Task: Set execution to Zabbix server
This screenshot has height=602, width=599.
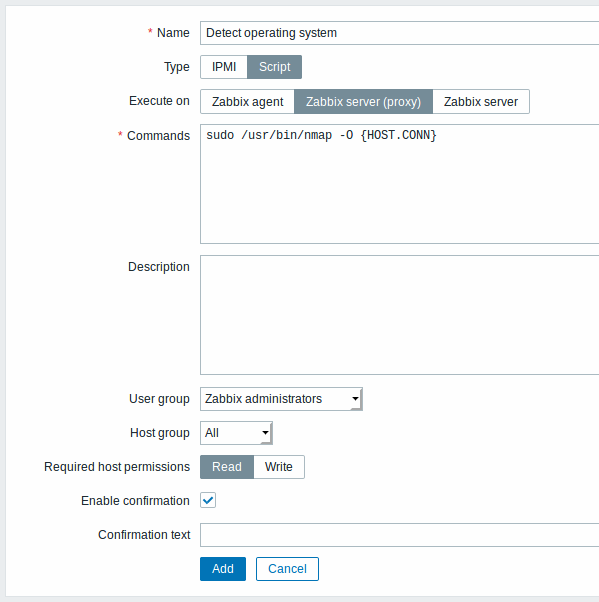Action: (x=481, y=102)
